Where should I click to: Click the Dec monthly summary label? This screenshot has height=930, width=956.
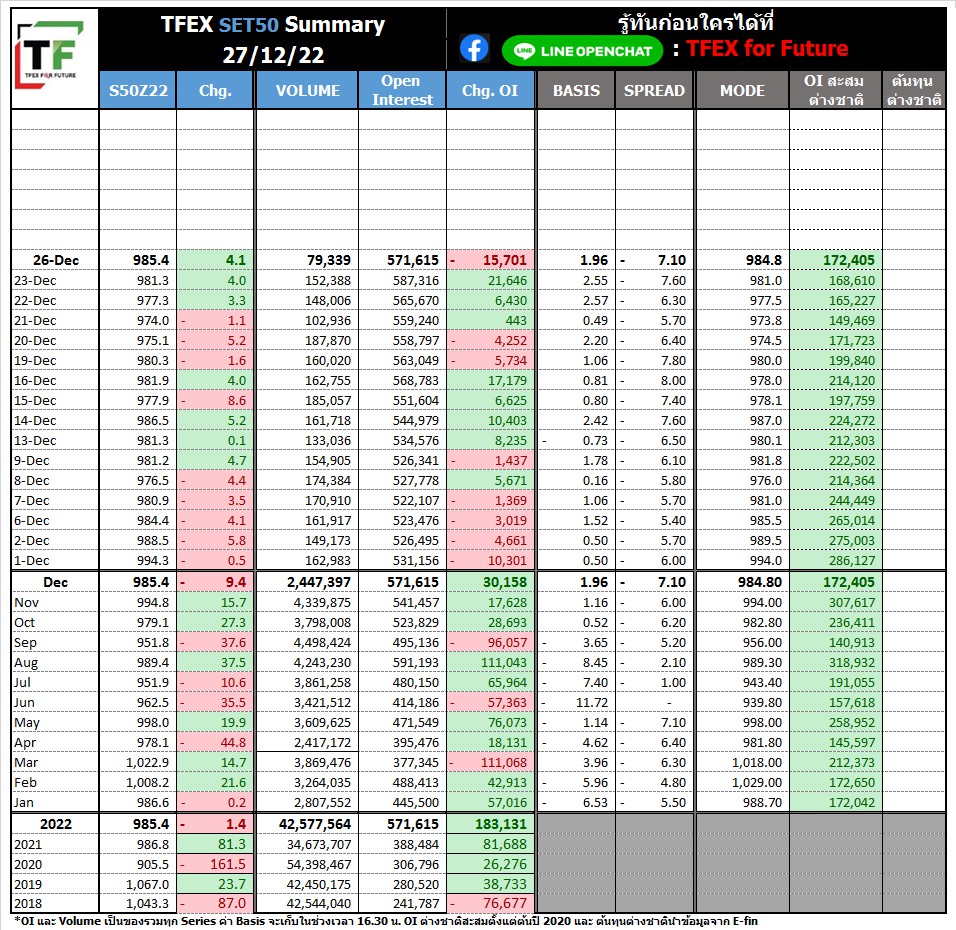pos(55,582)
